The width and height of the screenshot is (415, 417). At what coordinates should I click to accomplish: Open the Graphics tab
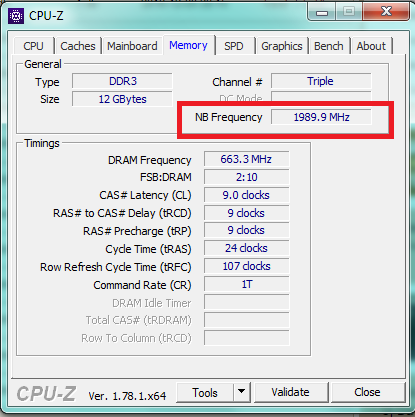pyautogui.click(x=282, y=46)
